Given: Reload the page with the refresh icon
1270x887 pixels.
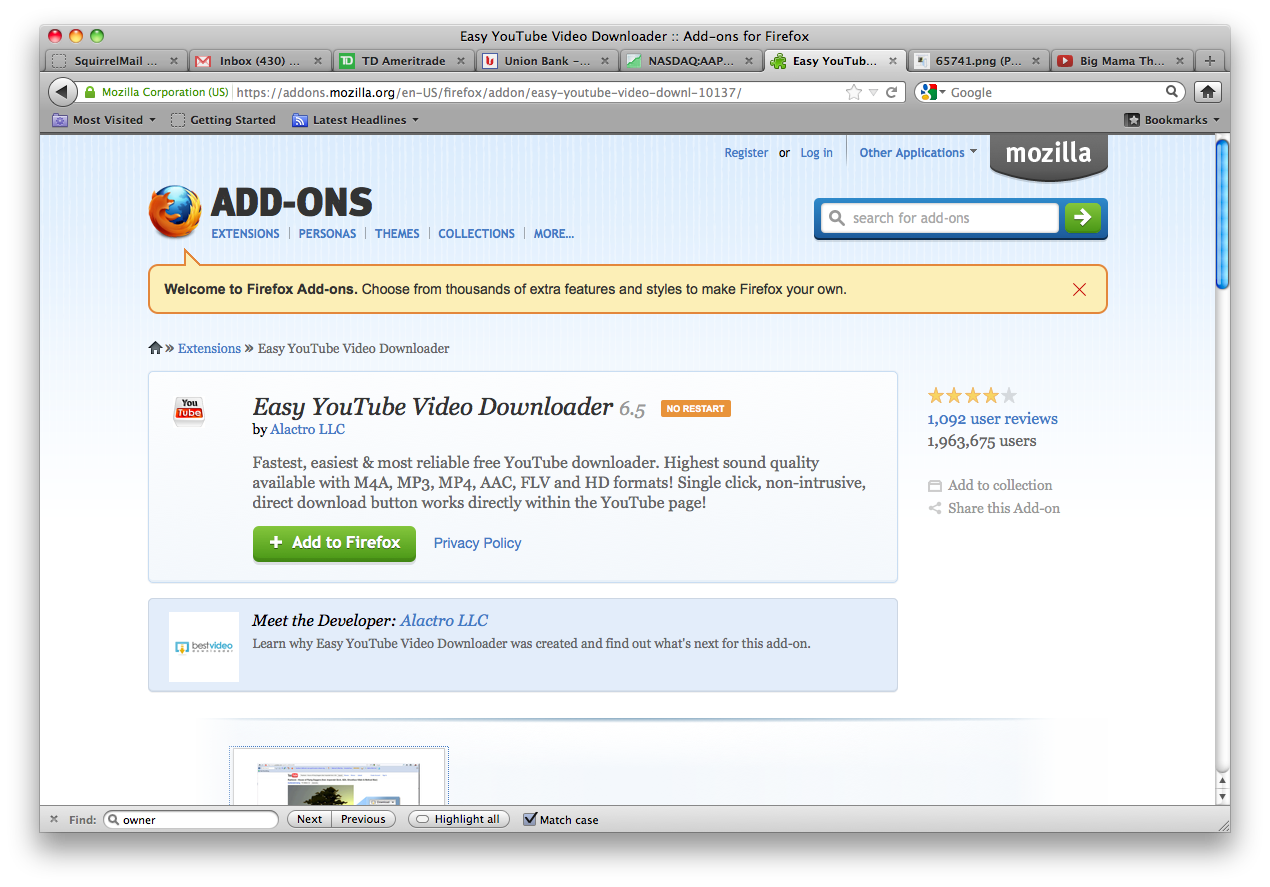Looking at the screenshot, I should coord(891,92).
